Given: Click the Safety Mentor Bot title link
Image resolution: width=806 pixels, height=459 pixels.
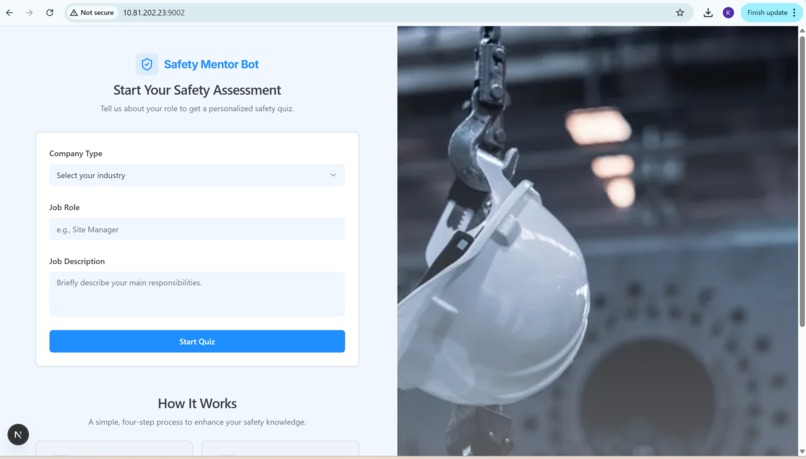Looking at the screenshot, I should (x=211, y=64).
